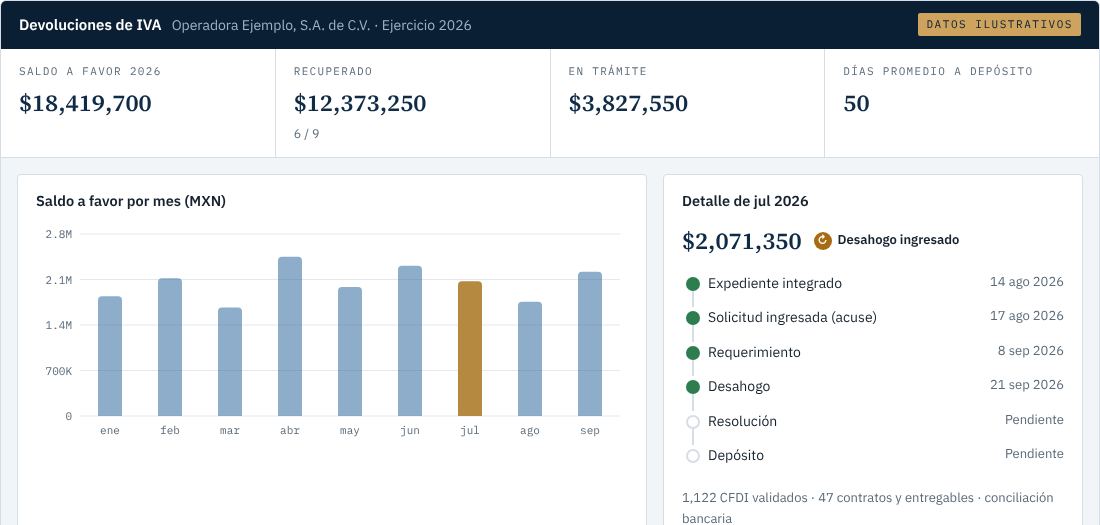This screenshot has height=525, width=1100.
Task: Click Pendiente next to Resolución
Action: point(1034,420)
